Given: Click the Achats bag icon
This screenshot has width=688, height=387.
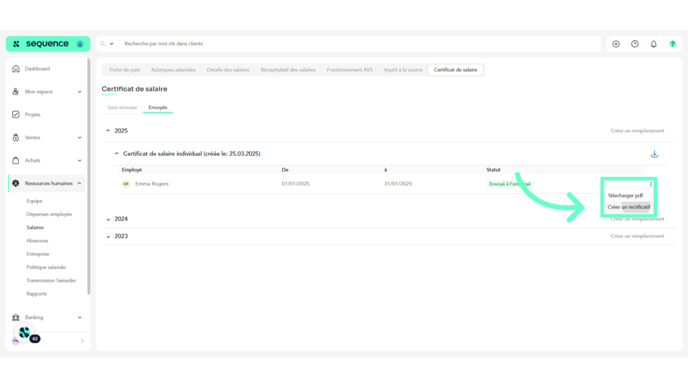Looking at the screenshot, I should pyautogui.click(x=16, y=160).
